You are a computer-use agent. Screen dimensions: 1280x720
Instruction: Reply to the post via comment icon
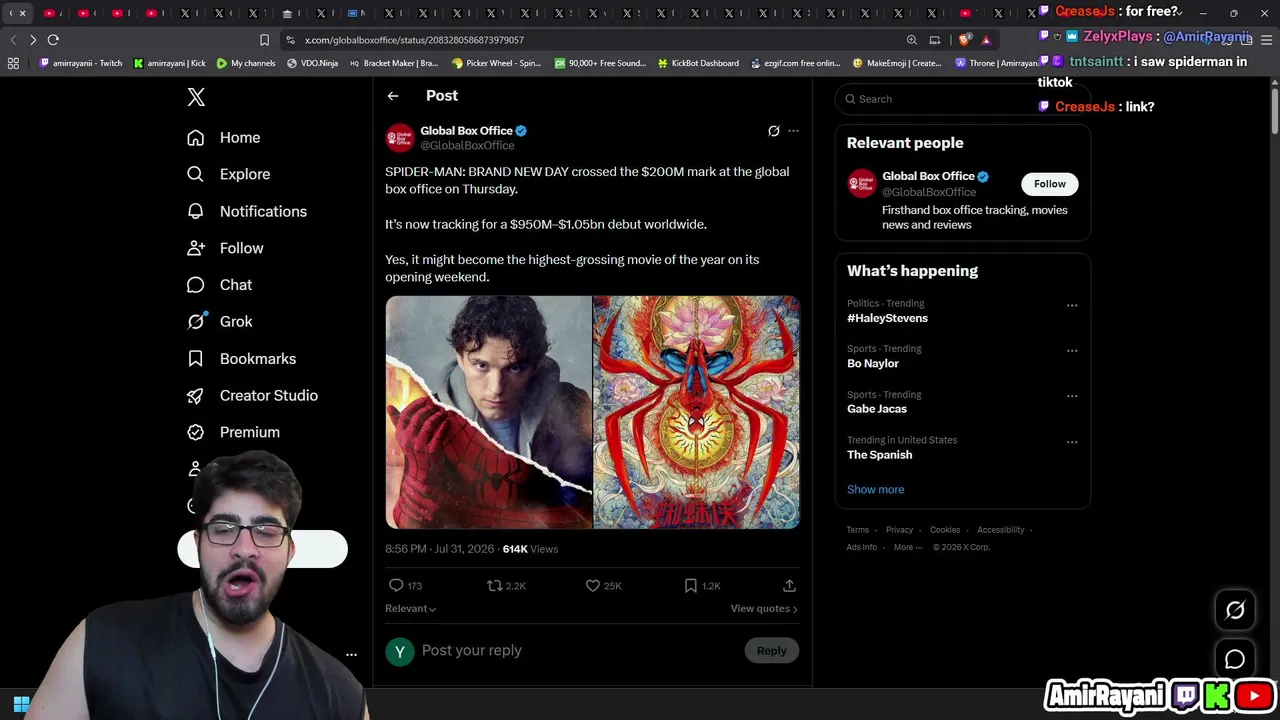(x=405, y=586)
